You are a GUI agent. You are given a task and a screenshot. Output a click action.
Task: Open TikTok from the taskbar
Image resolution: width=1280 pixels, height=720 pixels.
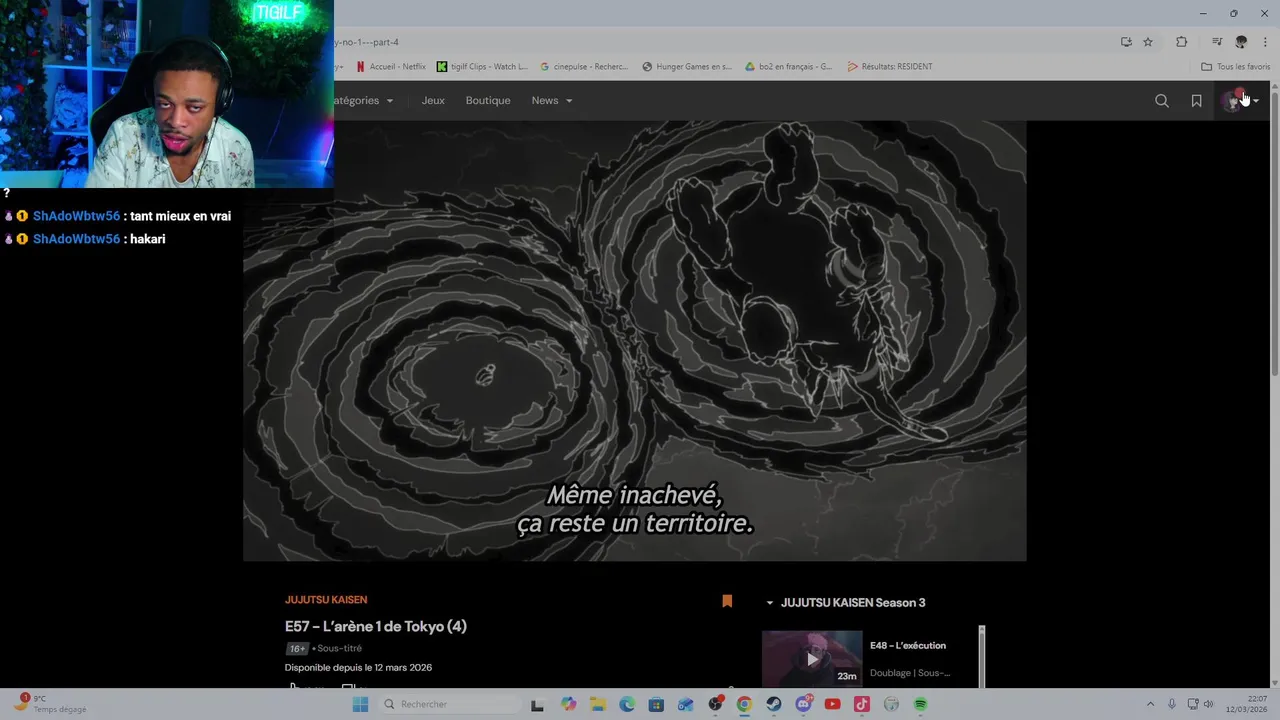[x=862, y=704]
